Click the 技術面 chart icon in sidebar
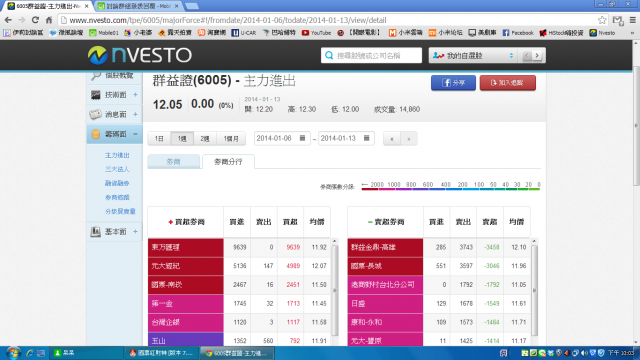The height and width of the screenshot is (360, 640). (x=96, y=95)
